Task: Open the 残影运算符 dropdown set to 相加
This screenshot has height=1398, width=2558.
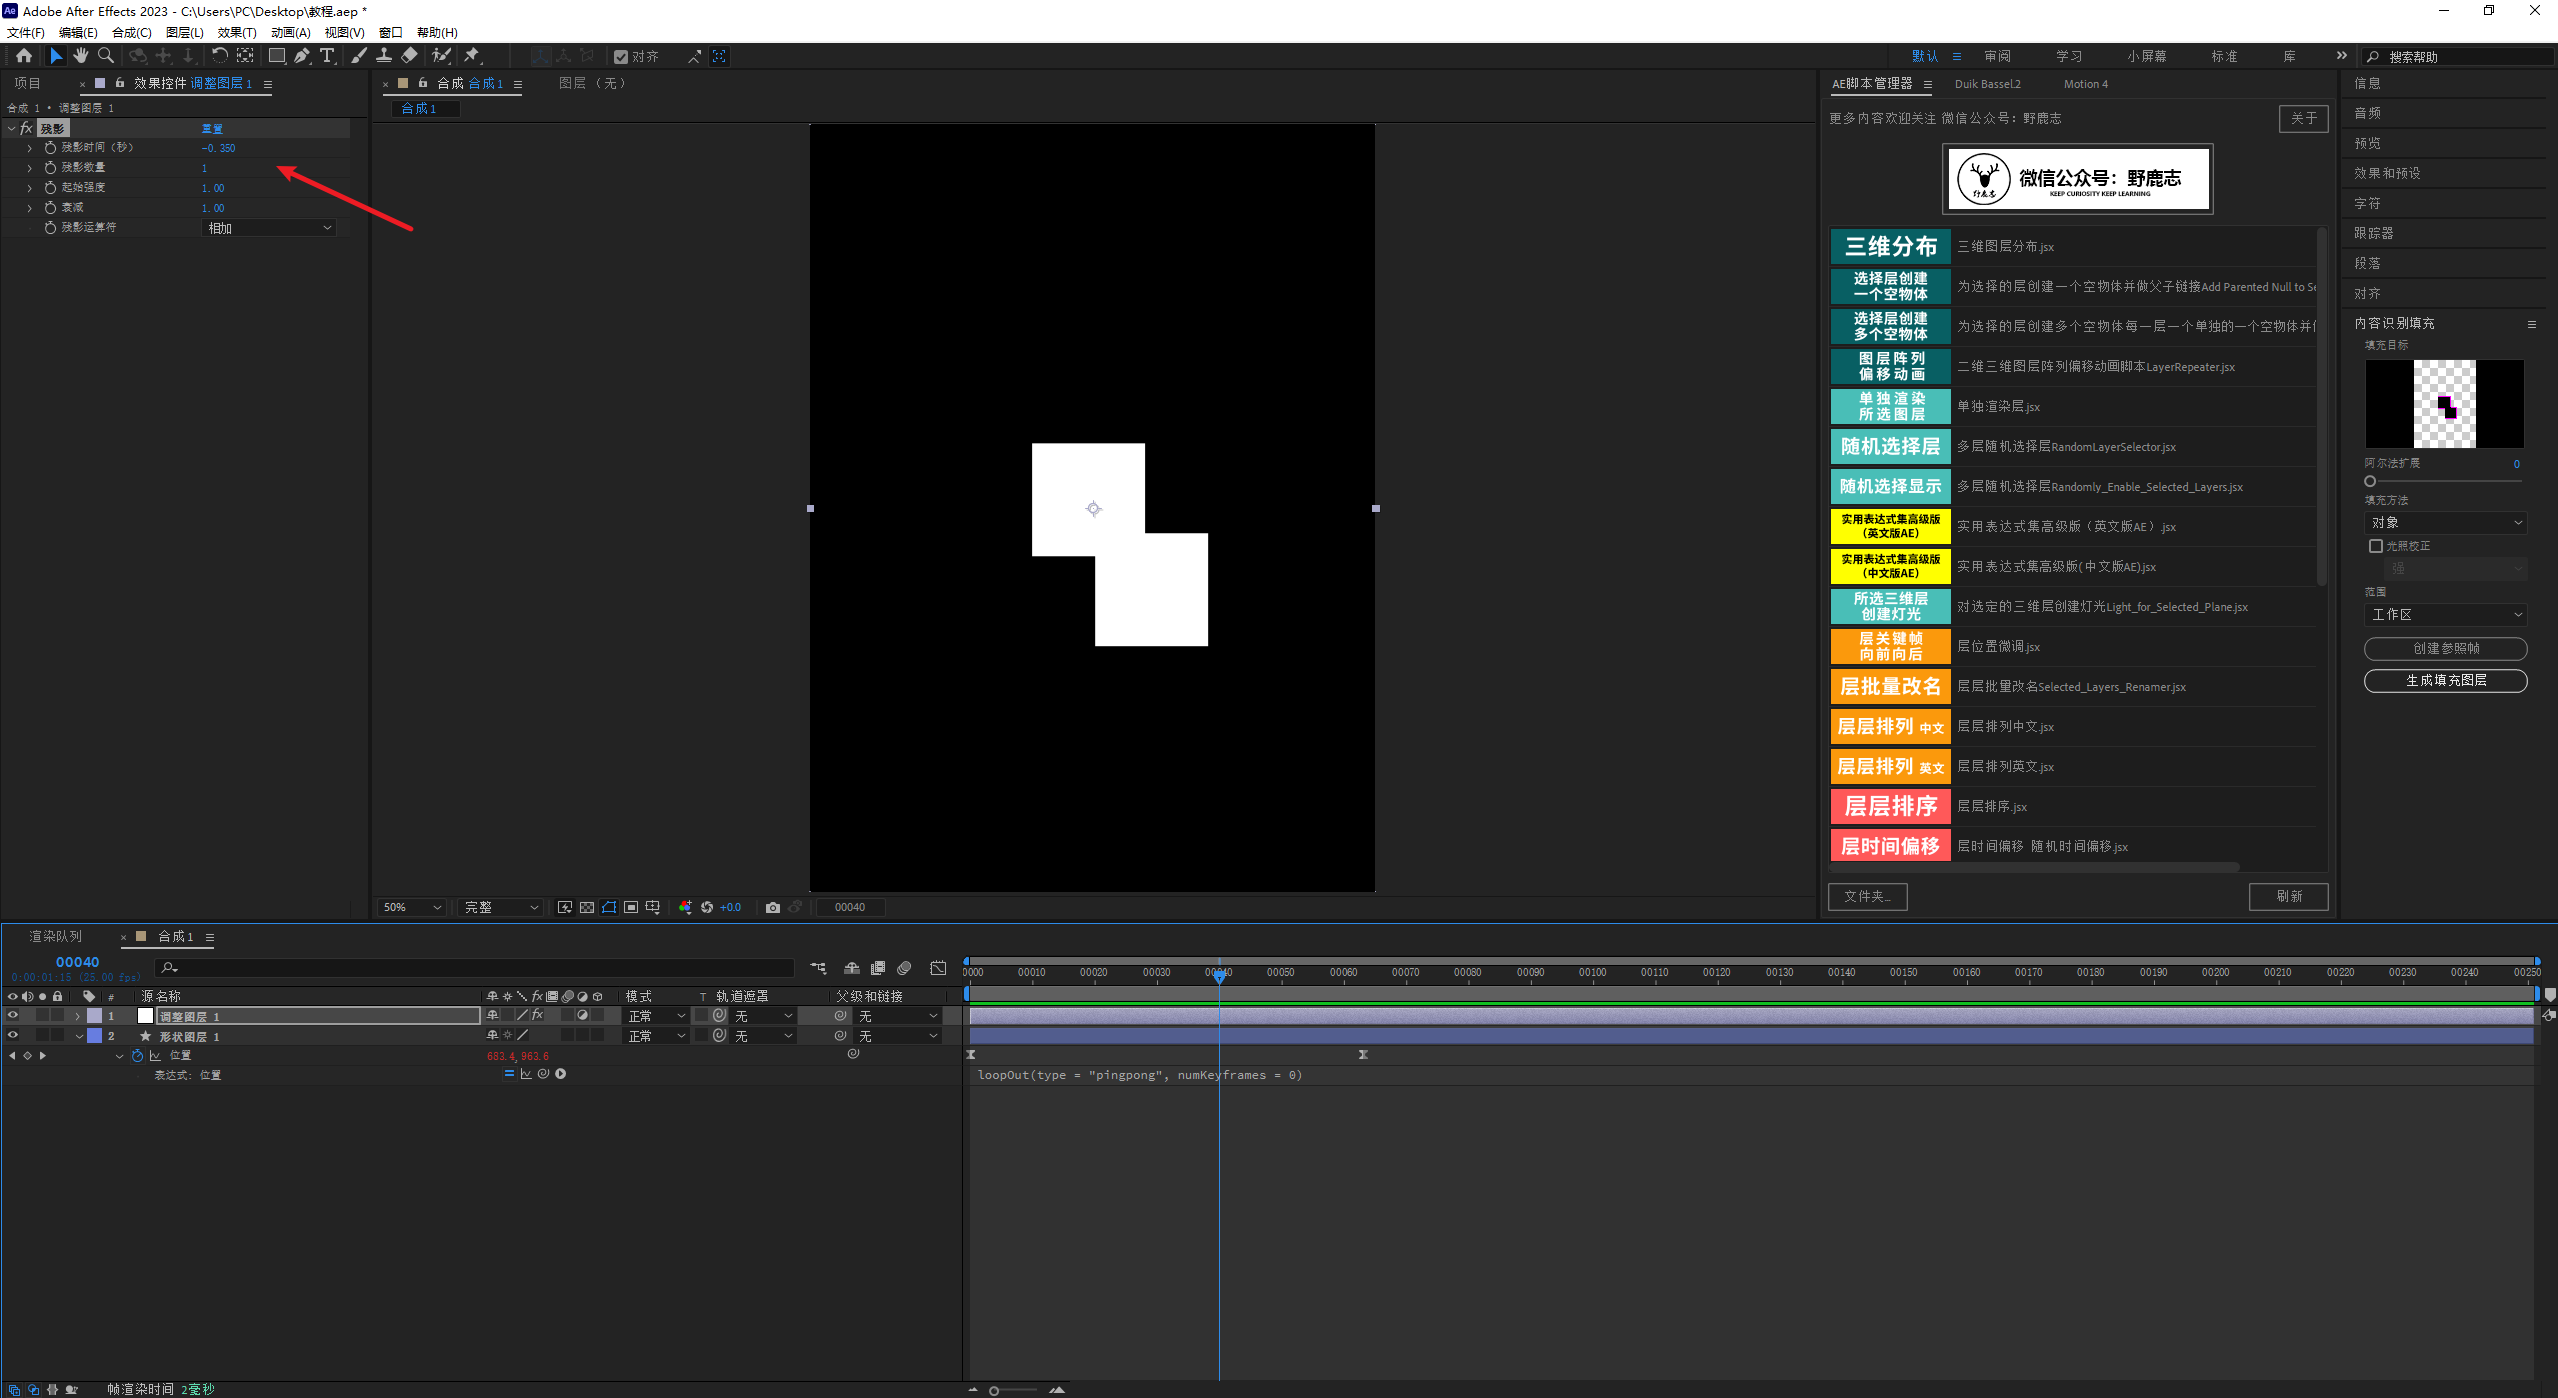Action: pos(268,228)
